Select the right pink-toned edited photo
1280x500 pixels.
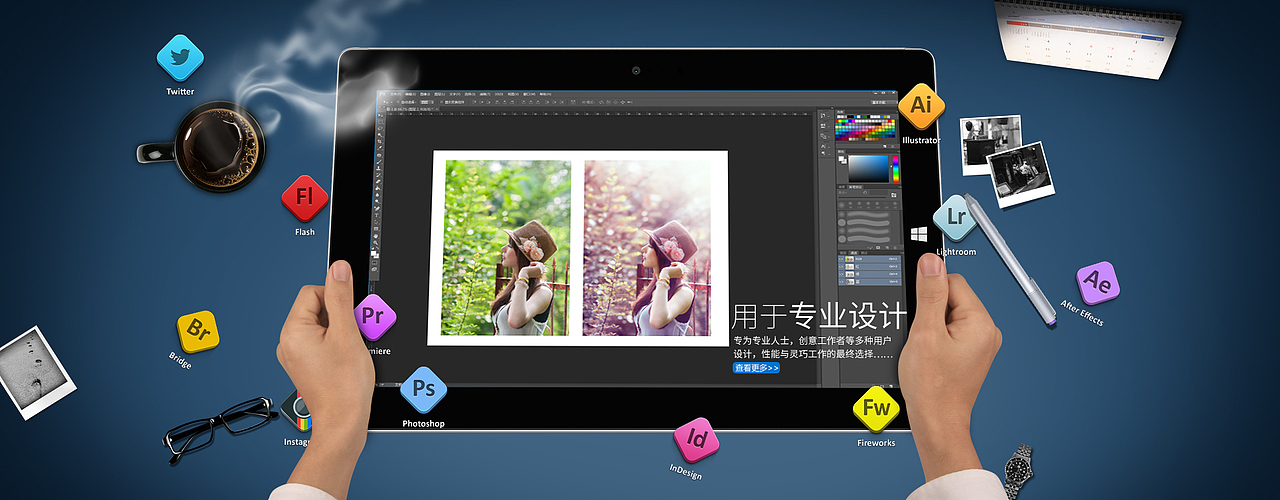(x=647, y=248)
